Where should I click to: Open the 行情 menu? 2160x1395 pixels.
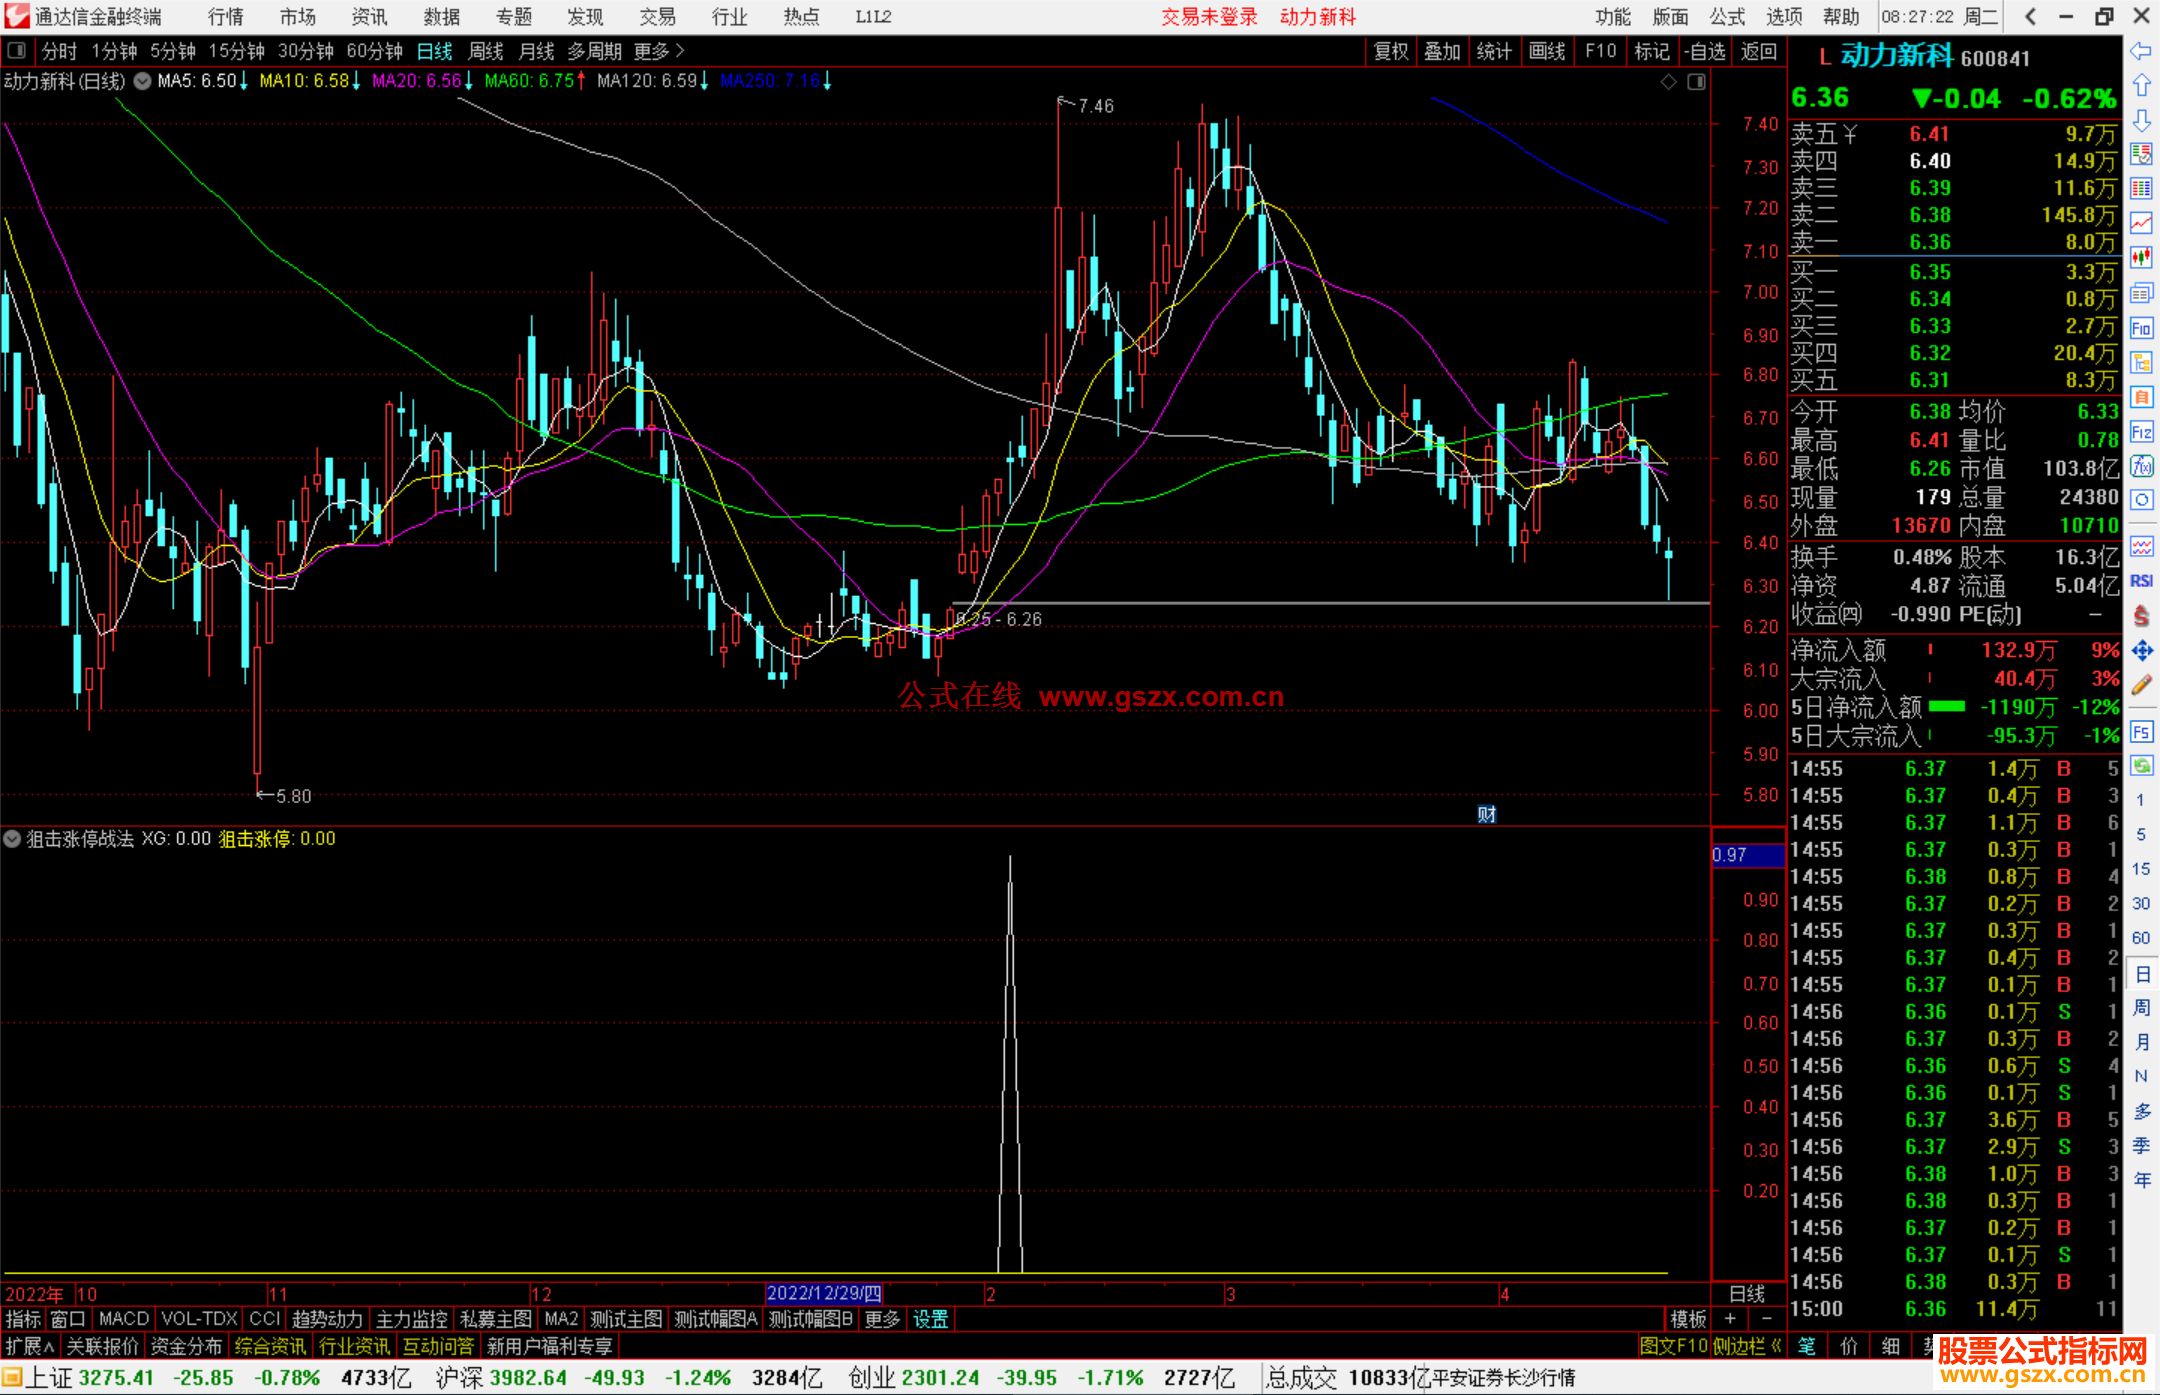(225, 17)
